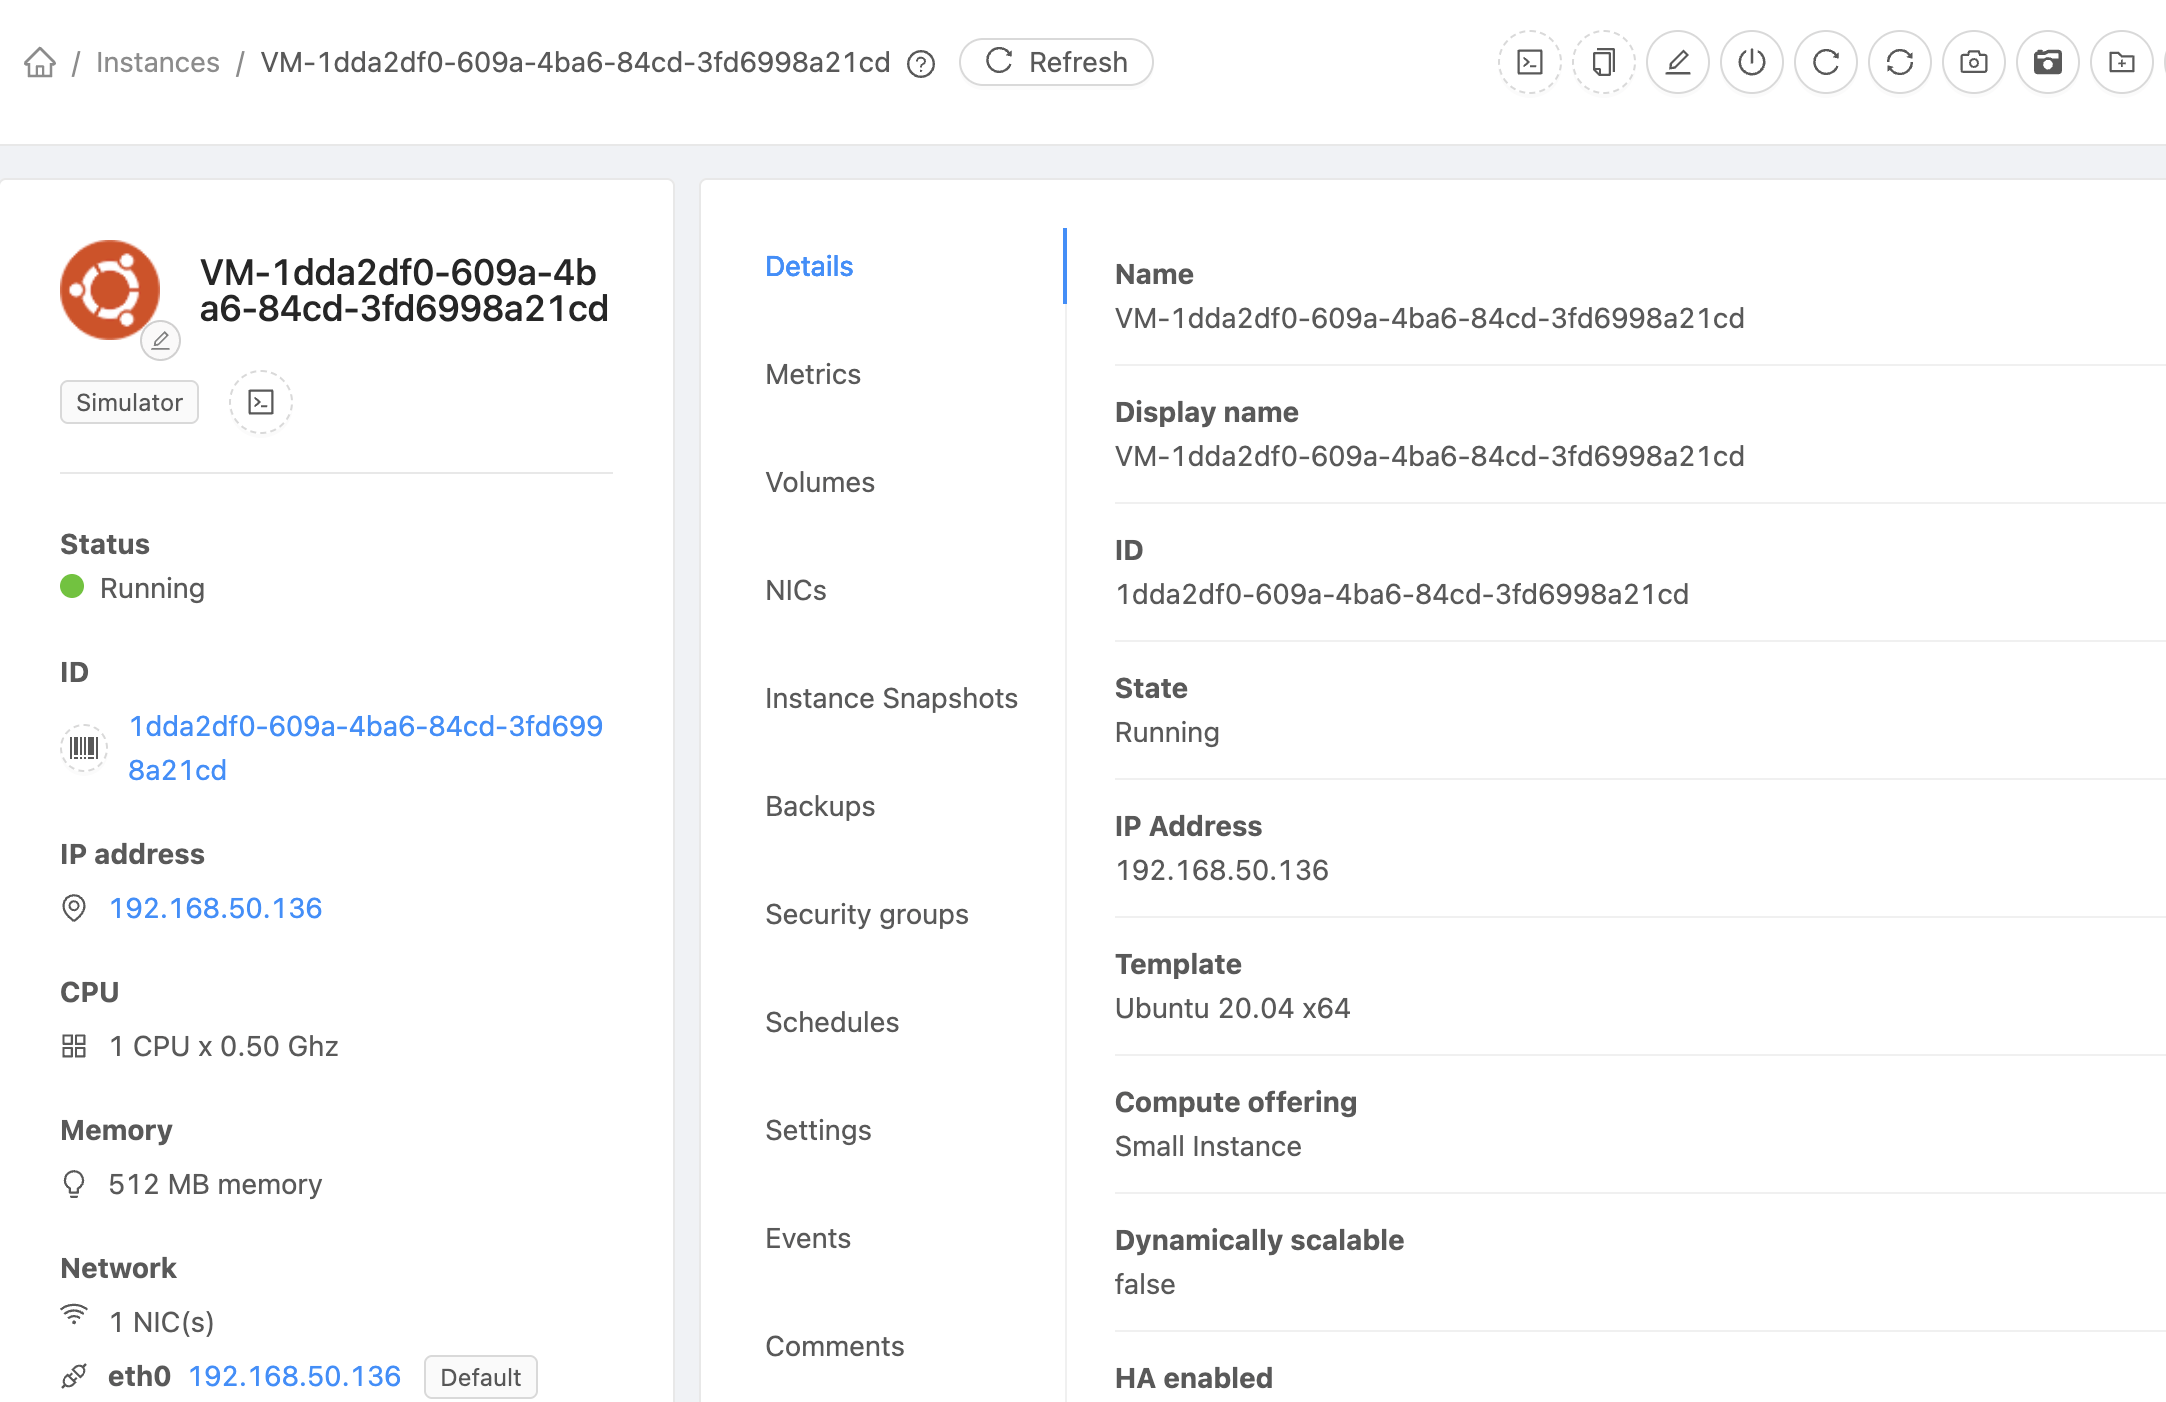Open the console icon beside the Simulator tag

260,402
